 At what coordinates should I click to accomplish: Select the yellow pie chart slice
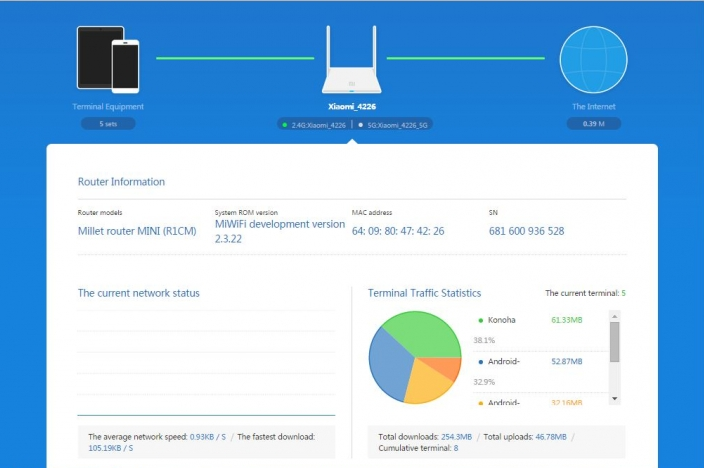point(424,382)
